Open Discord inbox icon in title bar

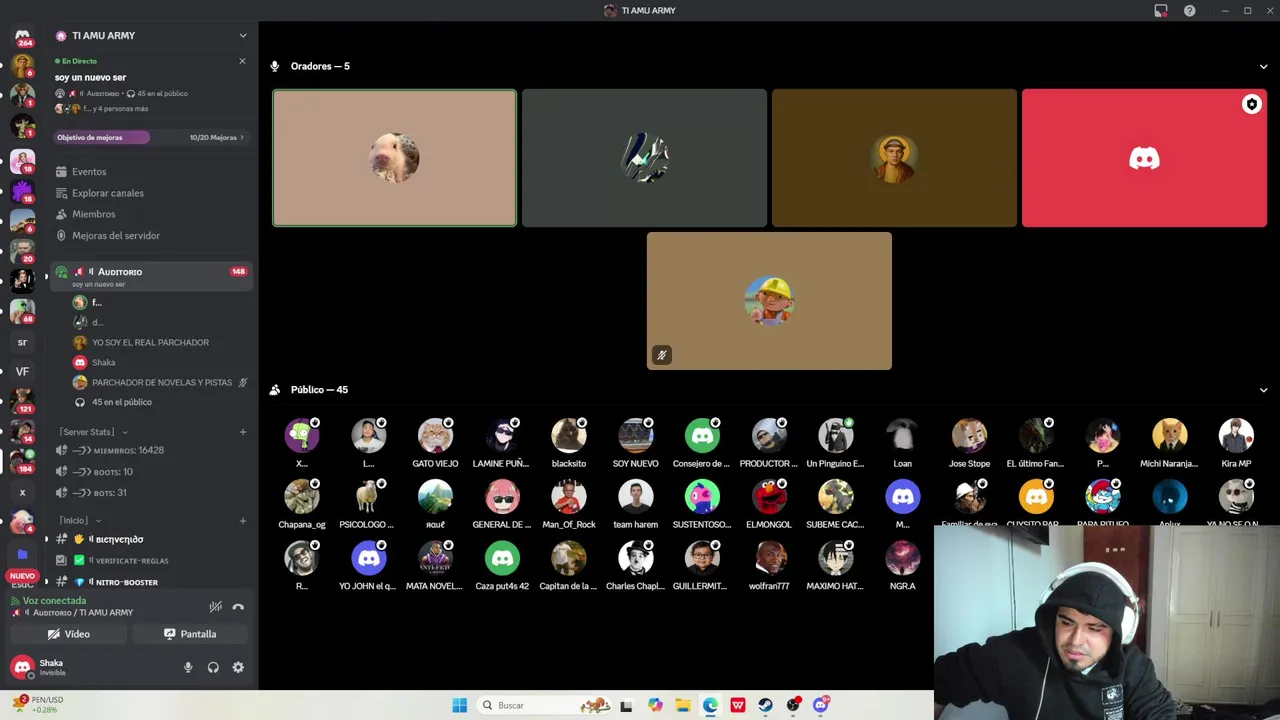tap(1160, 10)
